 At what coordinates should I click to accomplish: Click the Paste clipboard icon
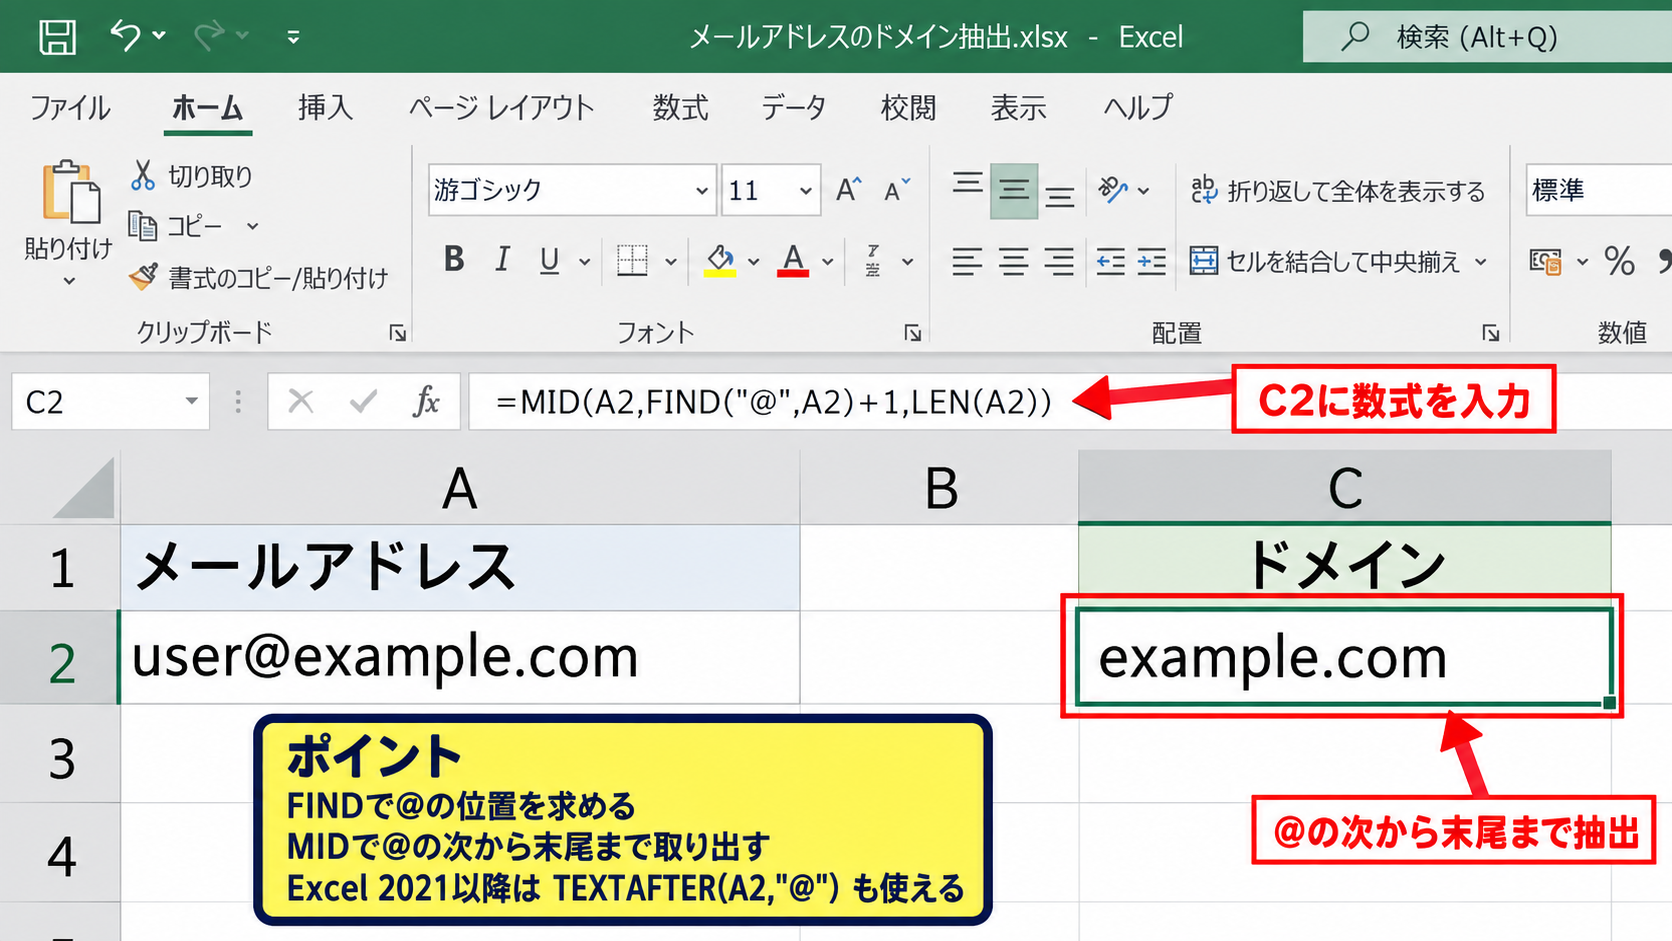click(70, 191)
